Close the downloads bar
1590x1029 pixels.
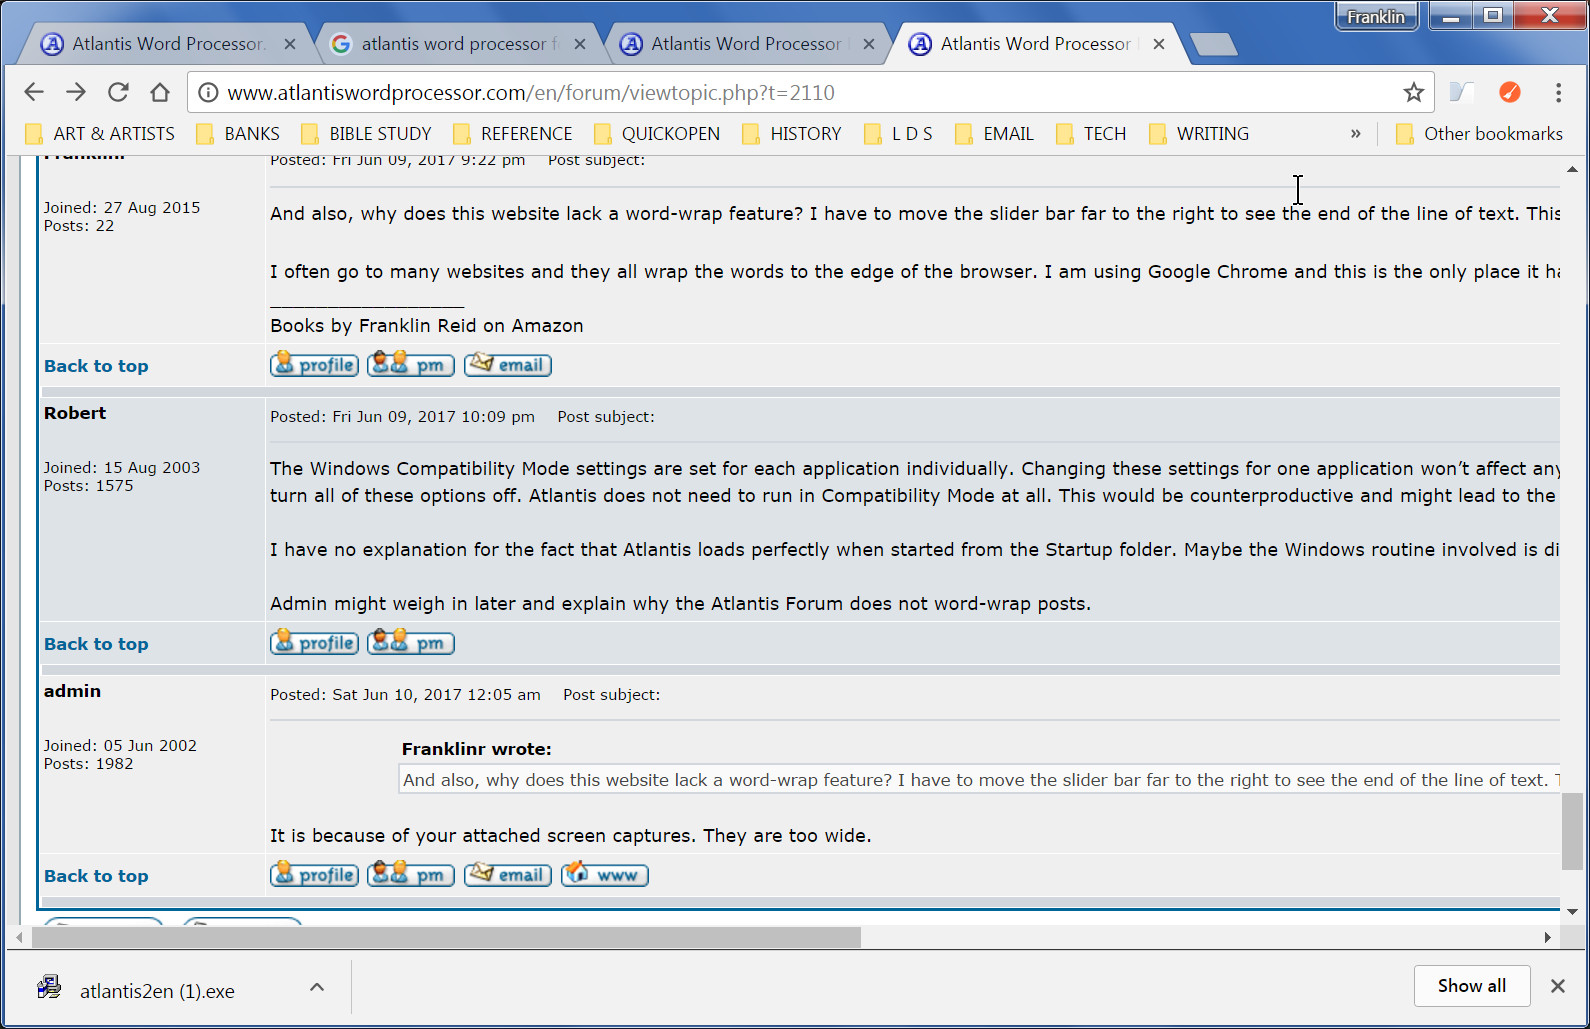1557,986
